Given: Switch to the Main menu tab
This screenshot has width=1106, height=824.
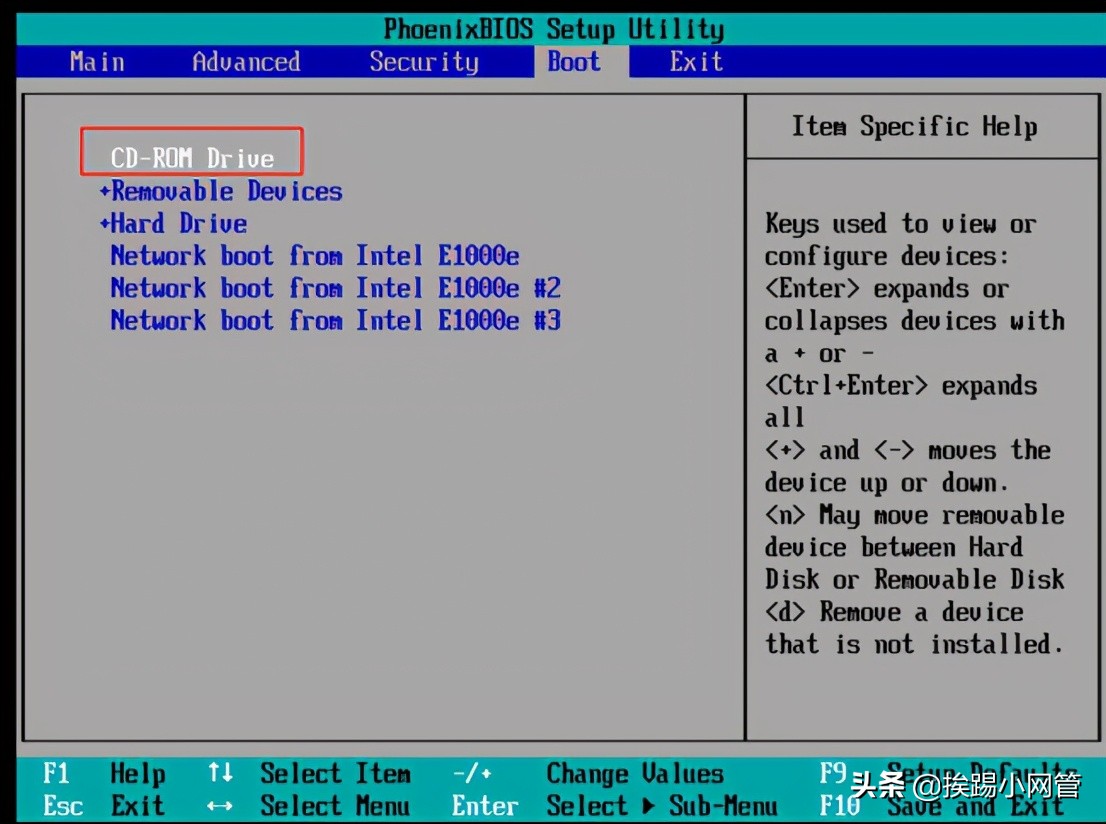Looking at the screenshot, I should [x=96, y=61].
